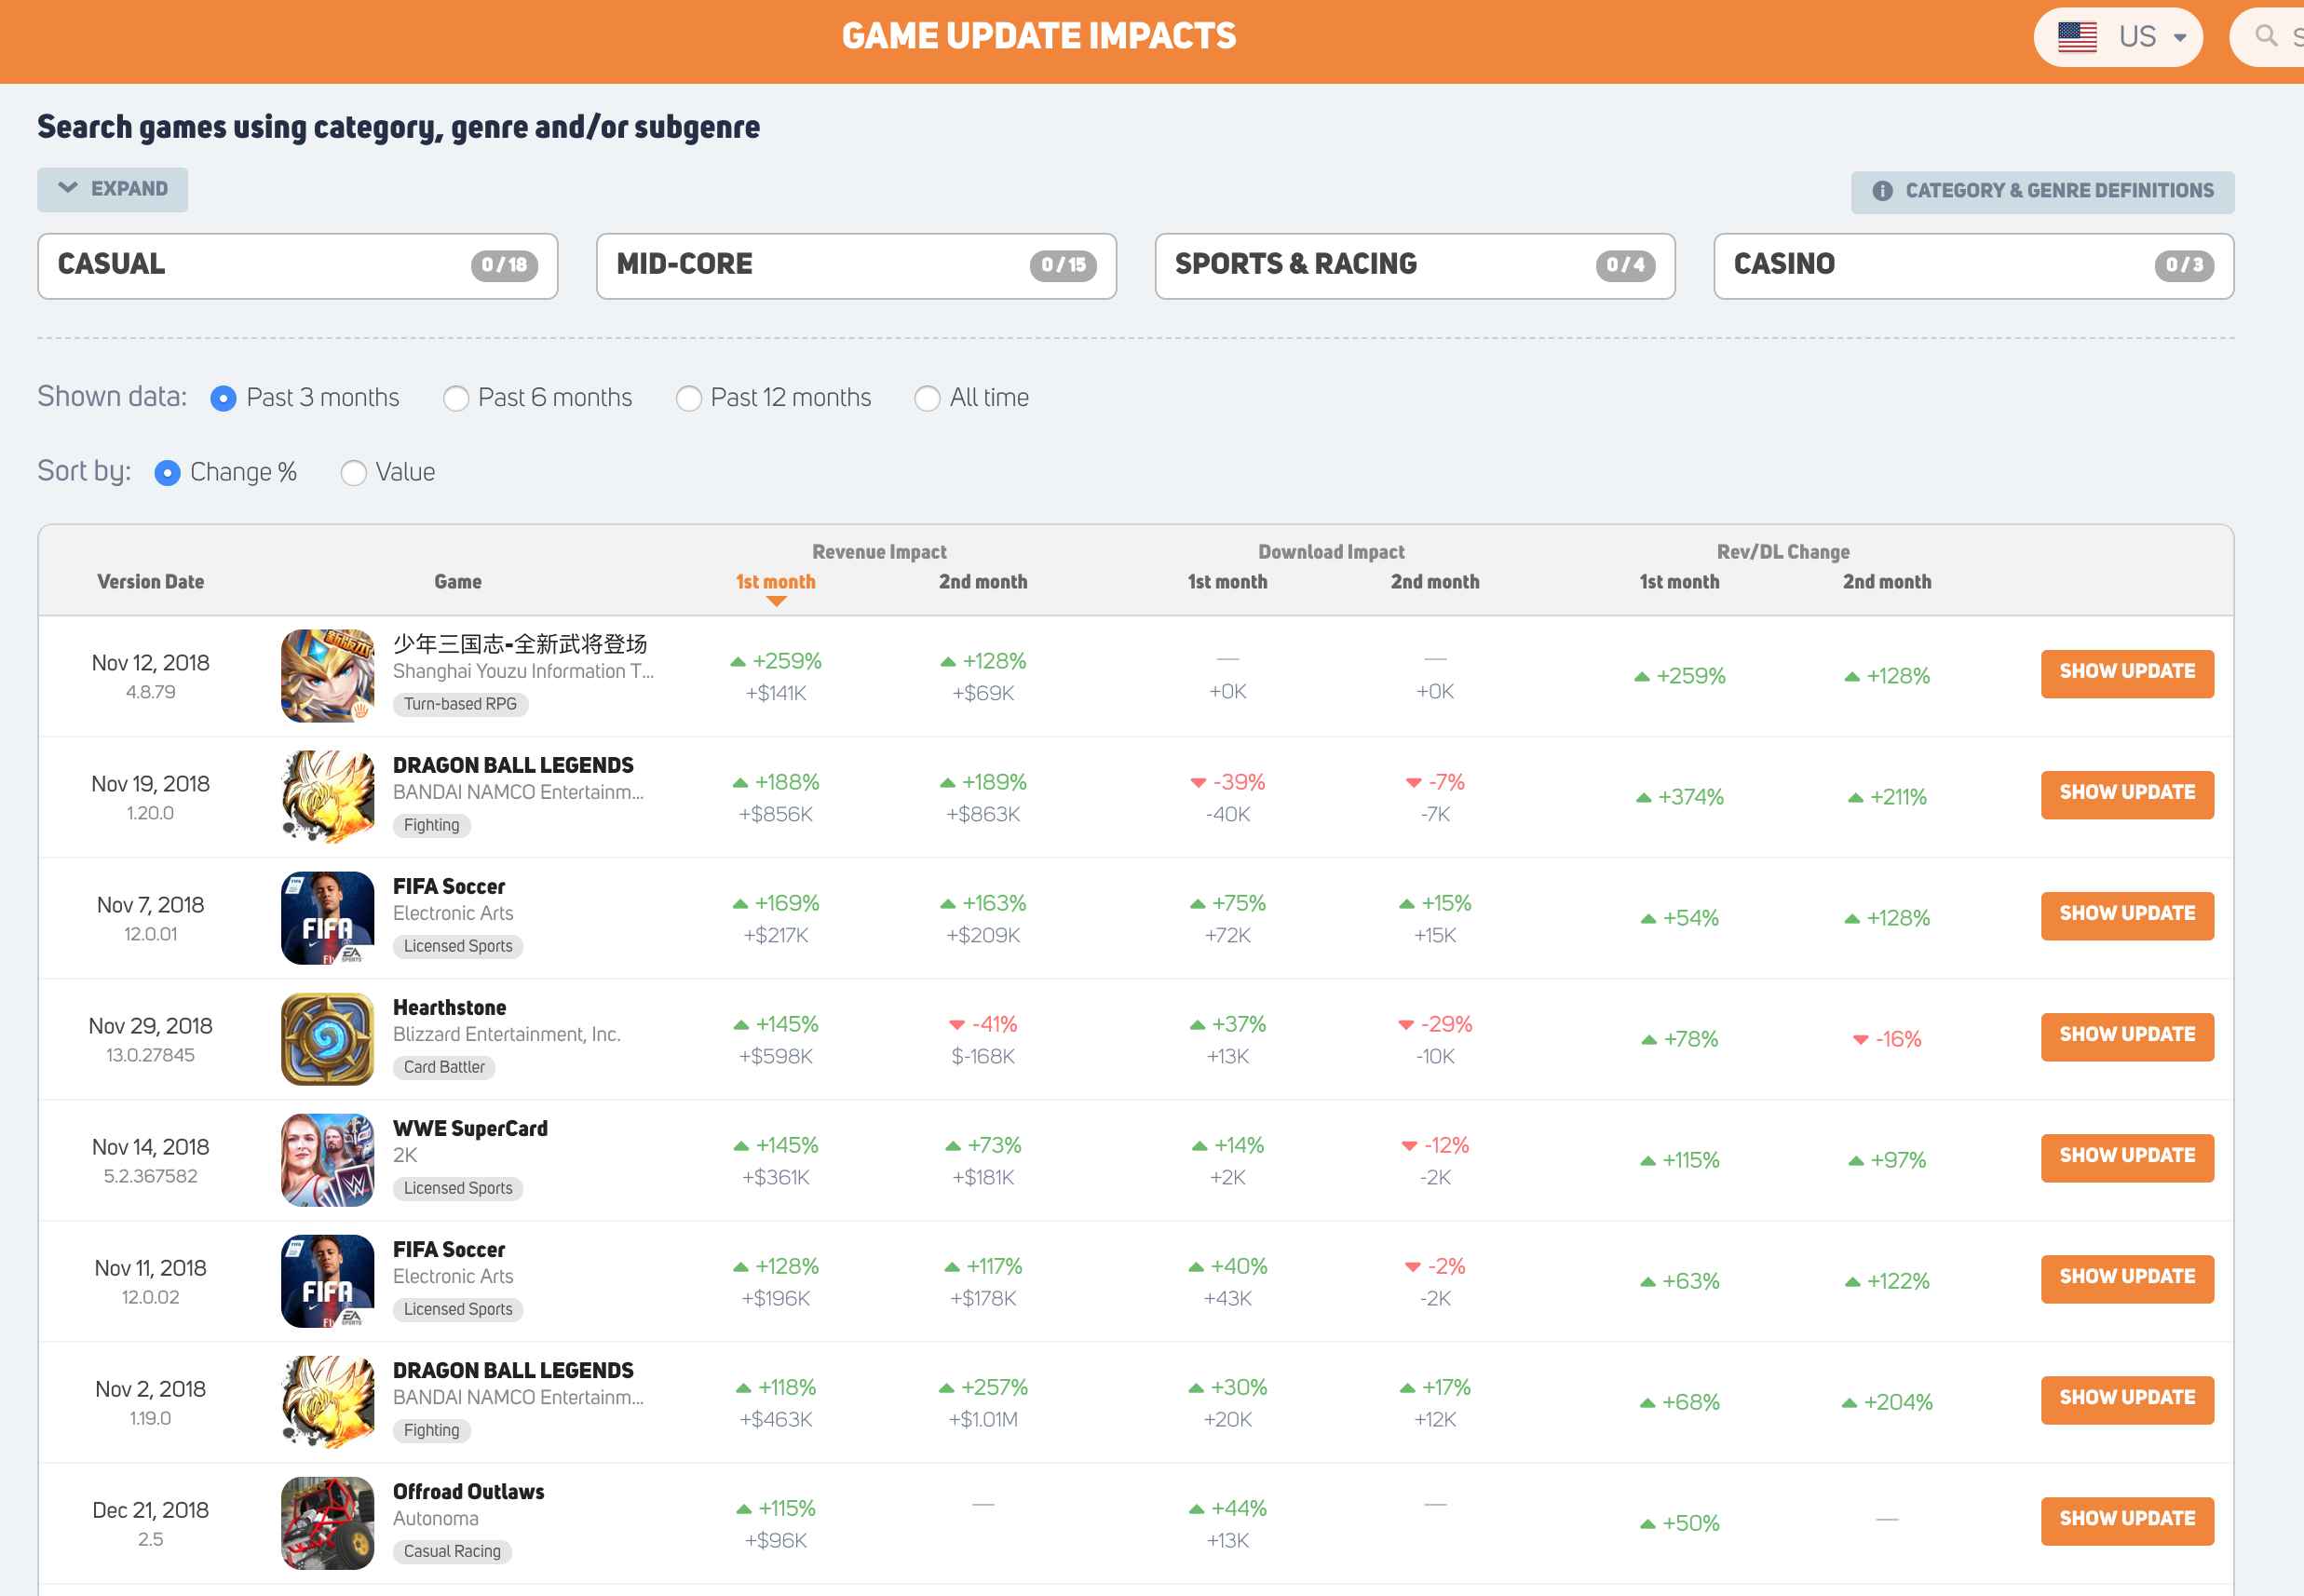The width and height of the screenshot is (2304, 1596).
Task: Click the Offroad Outlaws game icon
Action: click(x=328, y=1523)
